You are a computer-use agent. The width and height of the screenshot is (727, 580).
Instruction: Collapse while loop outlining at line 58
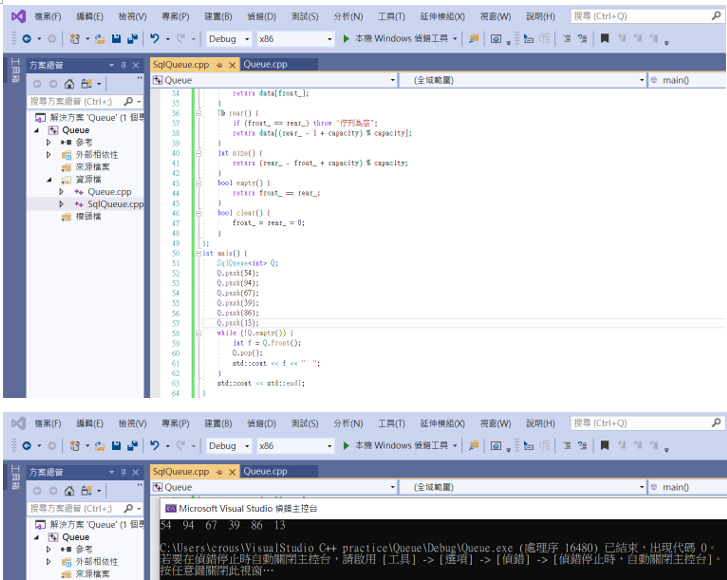coord(198,333)
